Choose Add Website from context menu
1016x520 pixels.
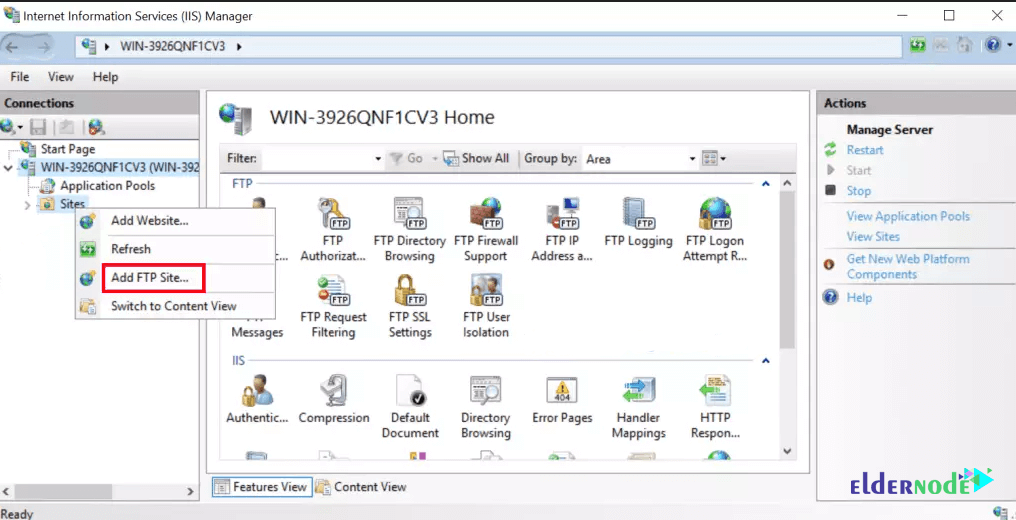point(176,221)
